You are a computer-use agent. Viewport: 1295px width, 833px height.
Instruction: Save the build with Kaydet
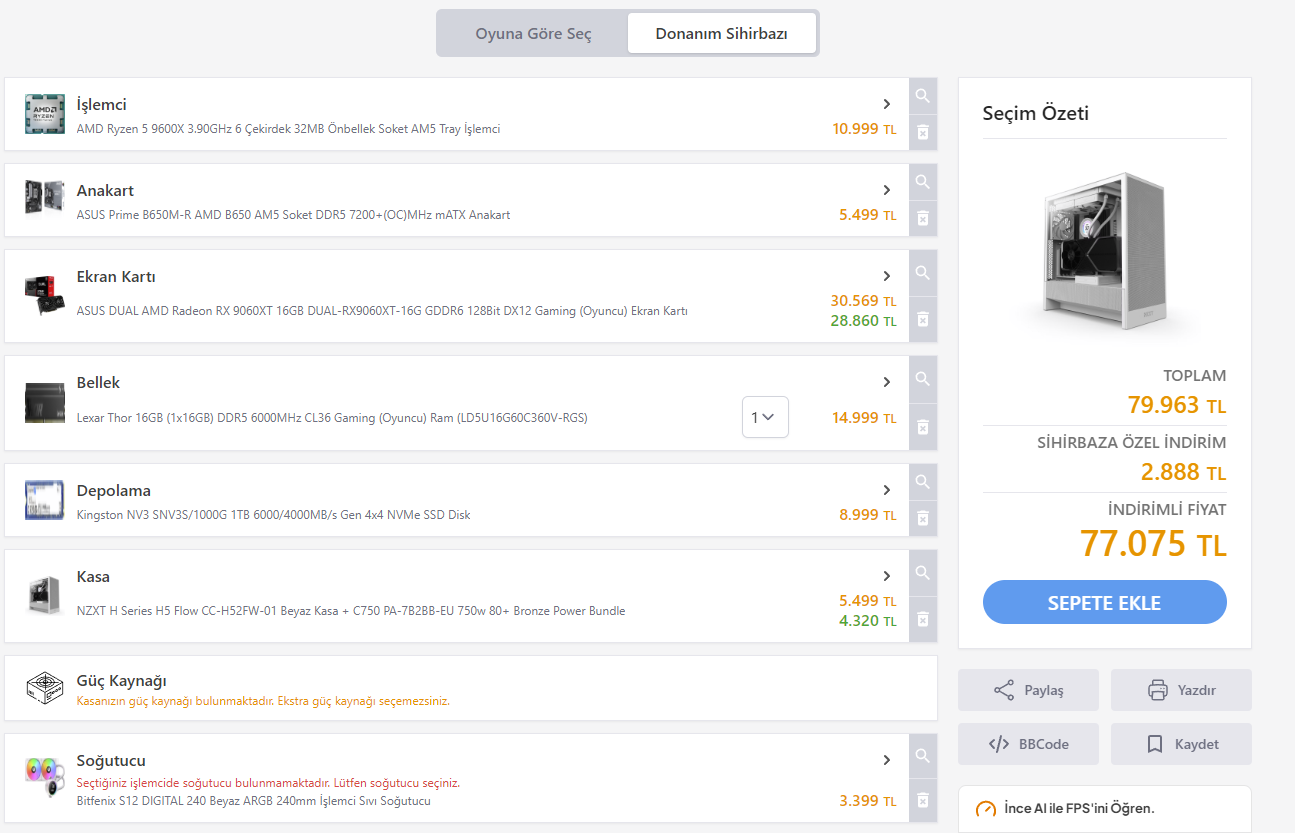pyautogui.click(x=1181, y=744)
